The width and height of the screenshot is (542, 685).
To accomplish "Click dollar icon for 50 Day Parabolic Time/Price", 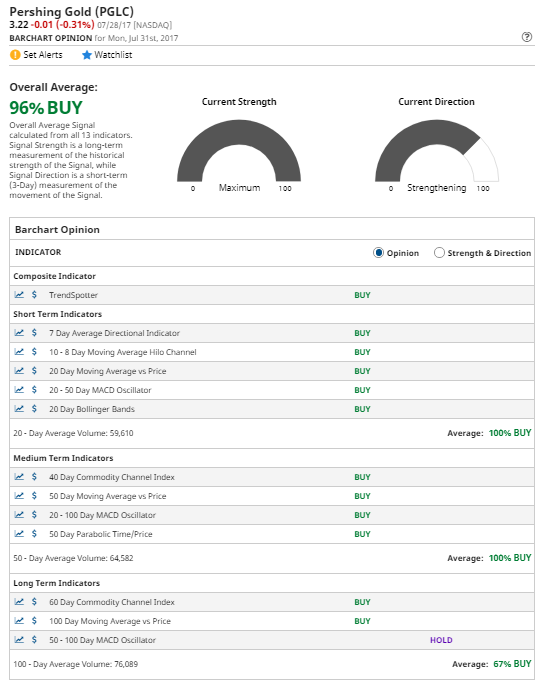I will point(34,533).
